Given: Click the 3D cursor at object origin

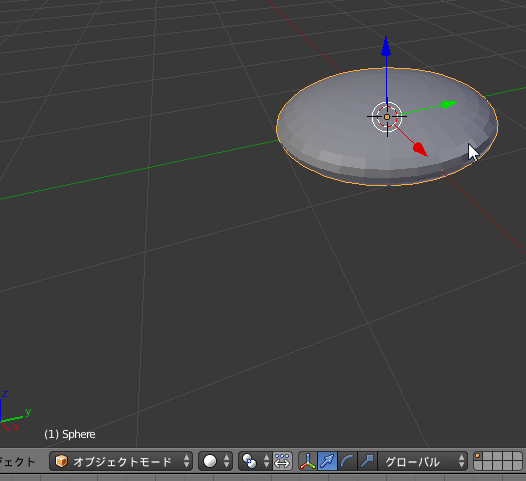Looking at the screenshot, I should coord(387,117).
